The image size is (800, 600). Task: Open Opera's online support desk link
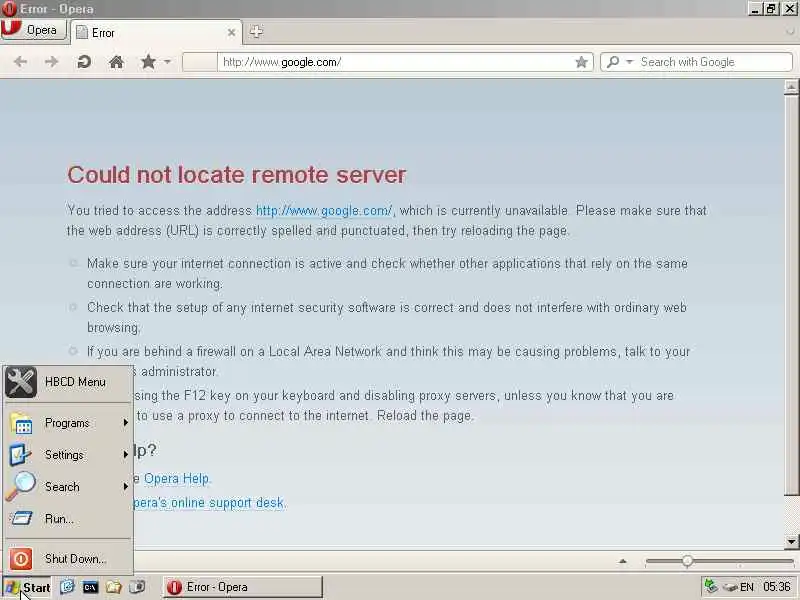pyautogui.click(x=208, y=503)
